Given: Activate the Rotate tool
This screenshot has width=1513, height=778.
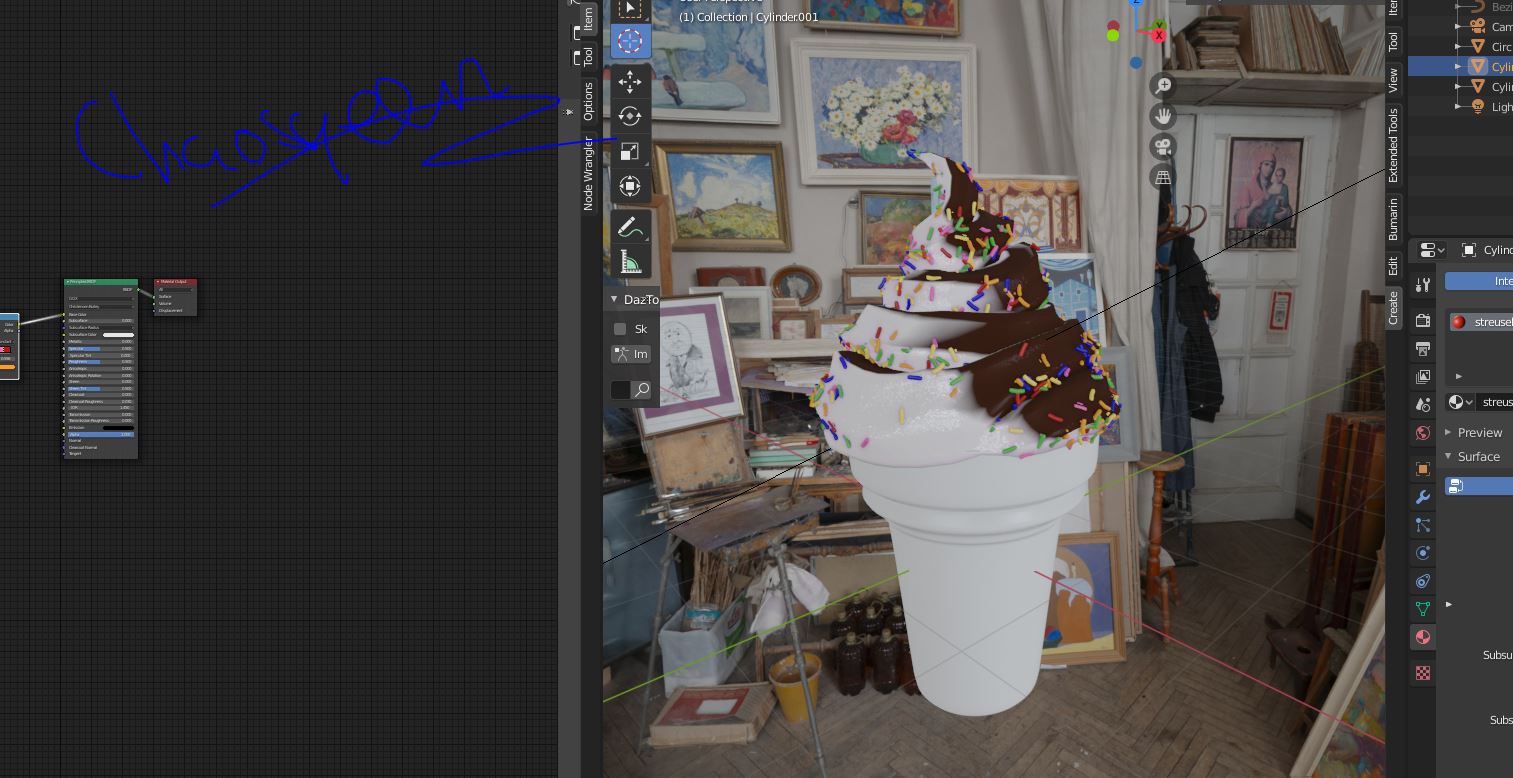Looking at the screenshot, I should tap(629, 116).
